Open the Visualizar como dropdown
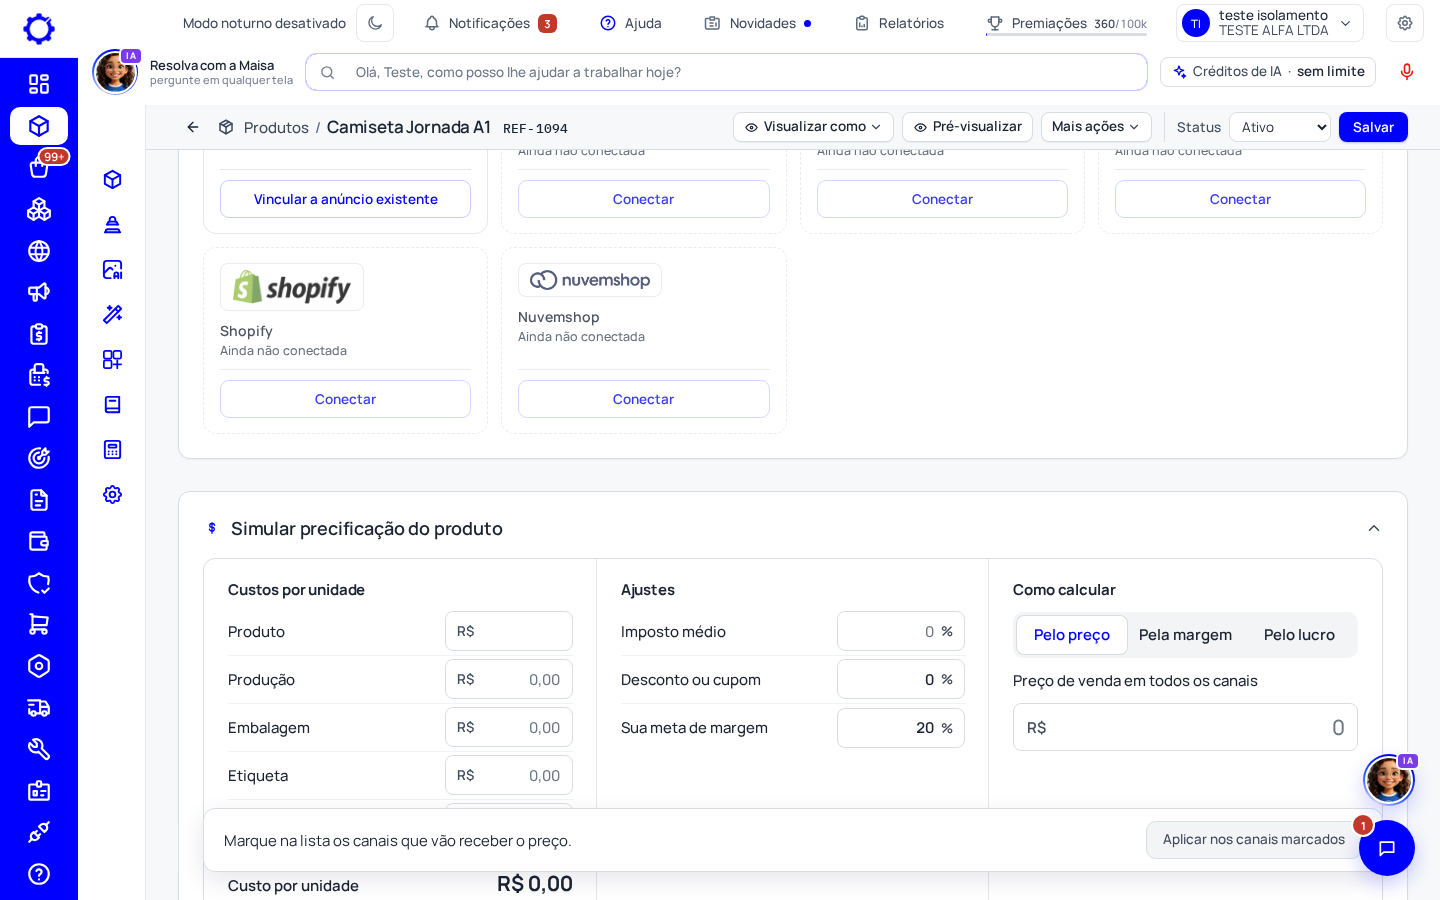This screenshot has width=1440, height=900. tap(813, 127)
